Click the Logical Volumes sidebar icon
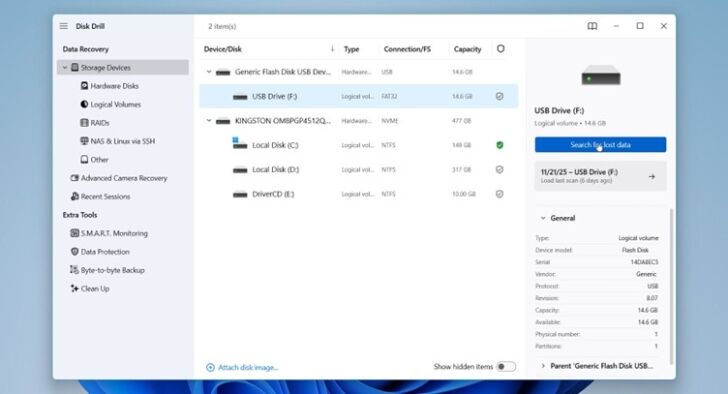Image resolution: width=728 pixels, height=394 pixels. (x=84, y=104)
